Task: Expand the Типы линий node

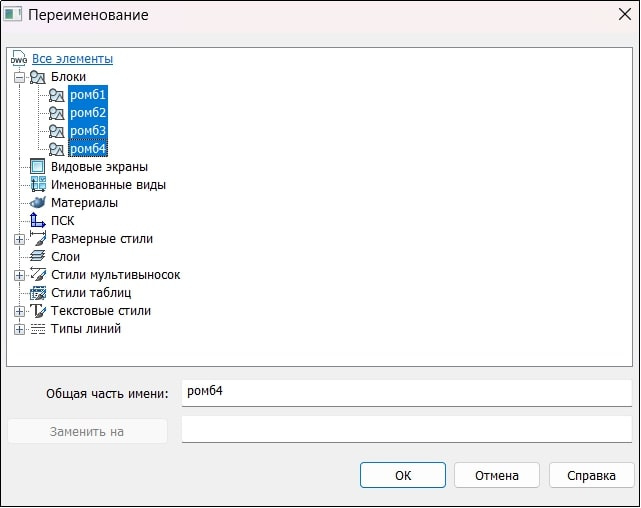Action: coord(19,329)
